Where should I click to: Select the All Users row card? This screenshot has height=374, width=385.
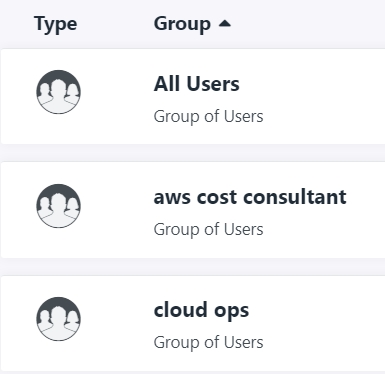193,96
